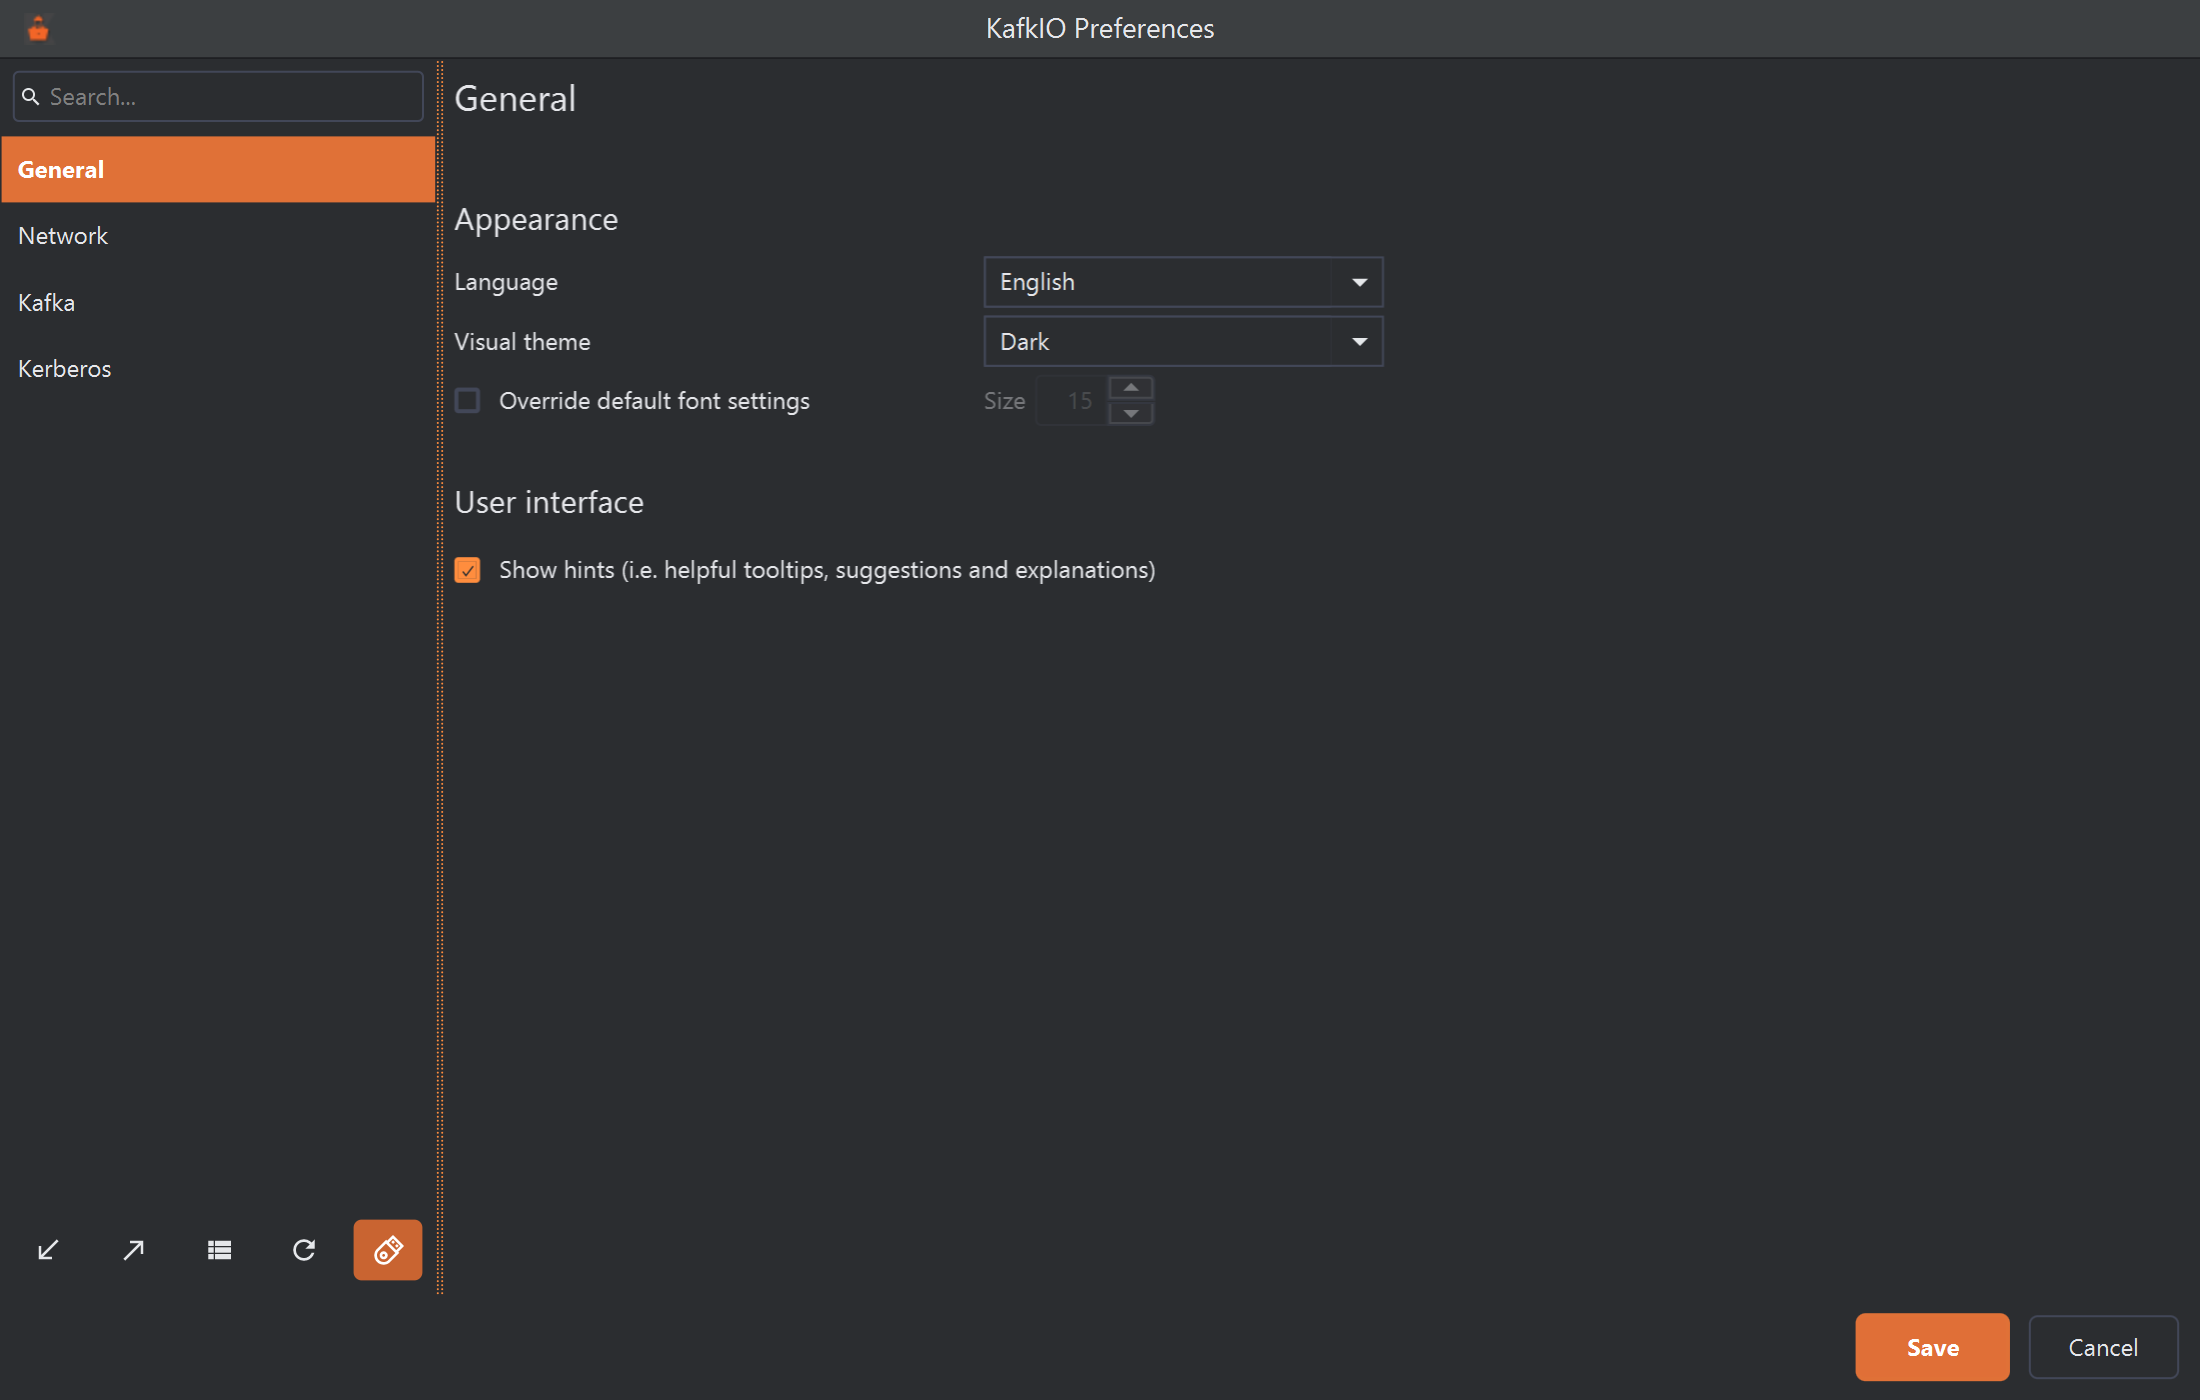Cancel the preferences dialog

(2103, 1347)
